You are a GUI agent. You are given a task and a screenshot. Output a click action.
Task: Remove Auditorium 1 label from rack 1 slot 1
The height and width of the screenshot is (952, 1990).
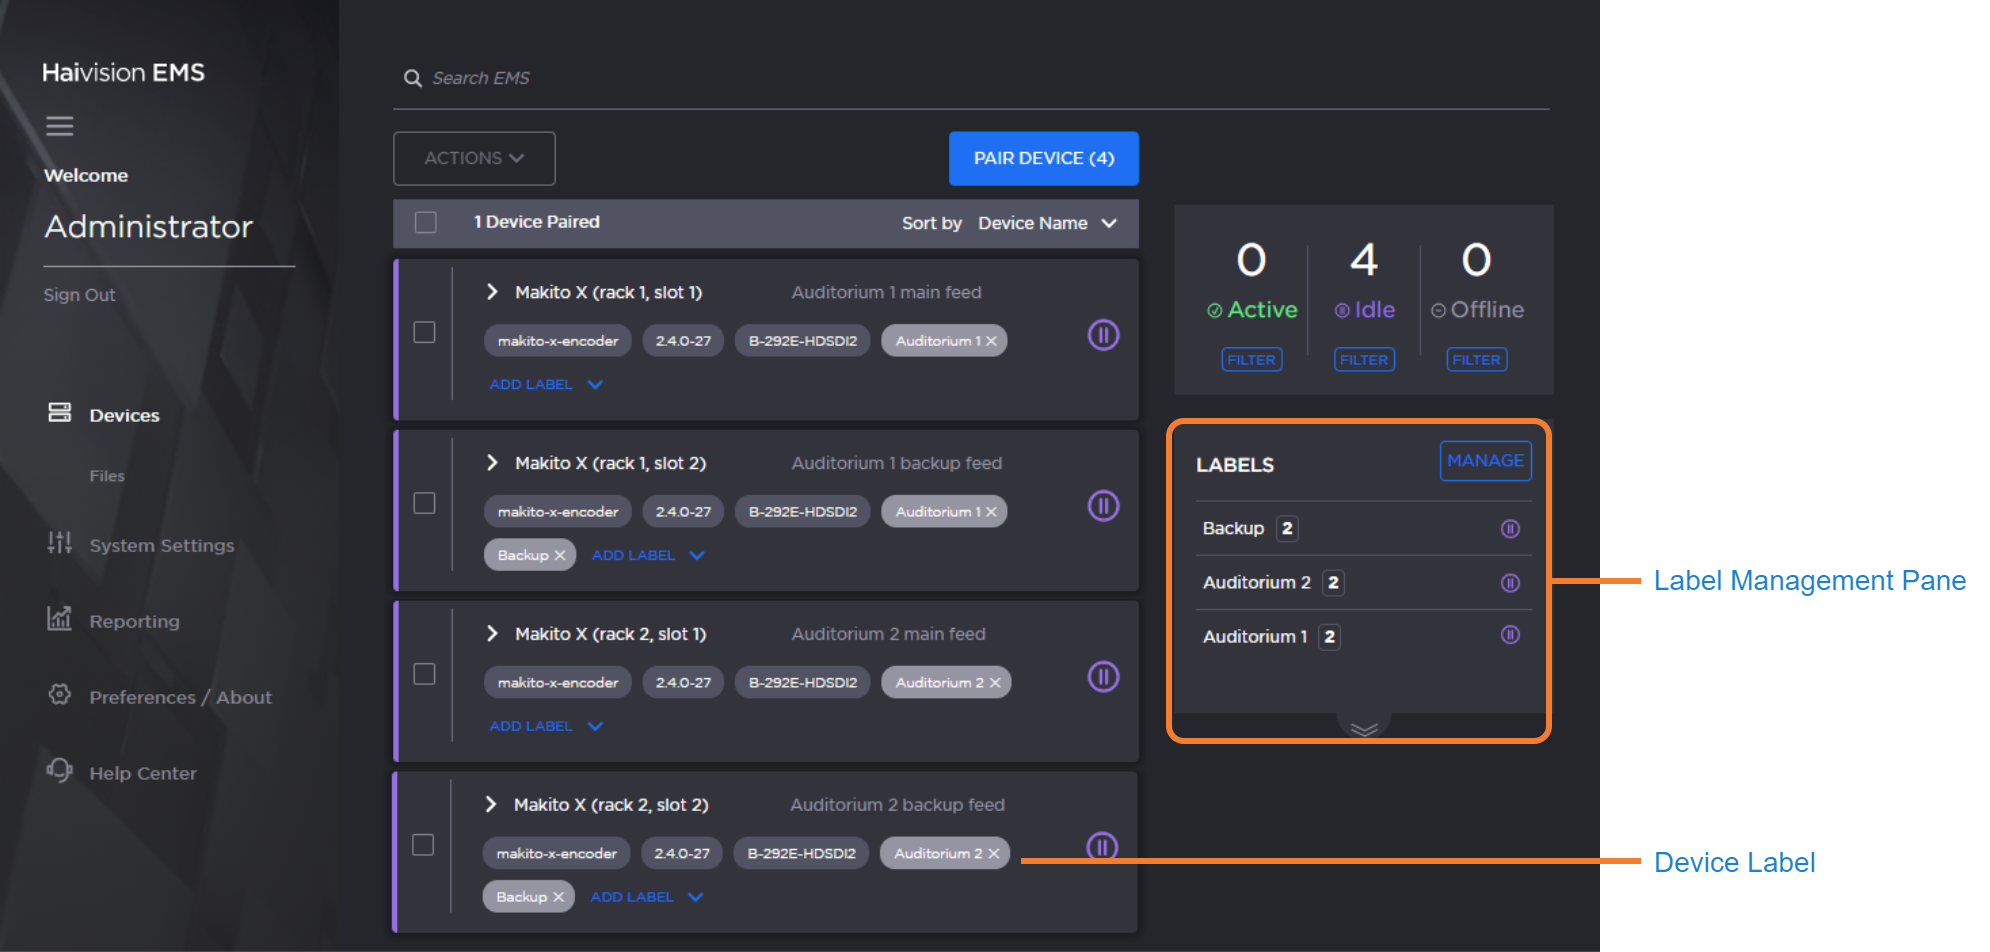coord(991,341)
